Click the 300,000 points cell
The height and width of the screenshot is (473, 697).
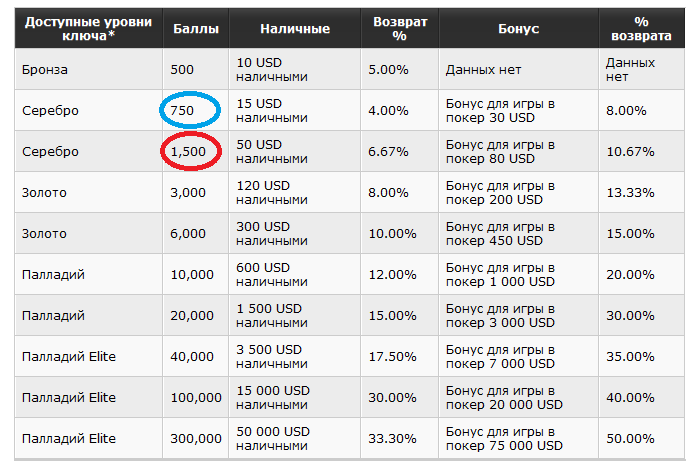coord(196,438)
